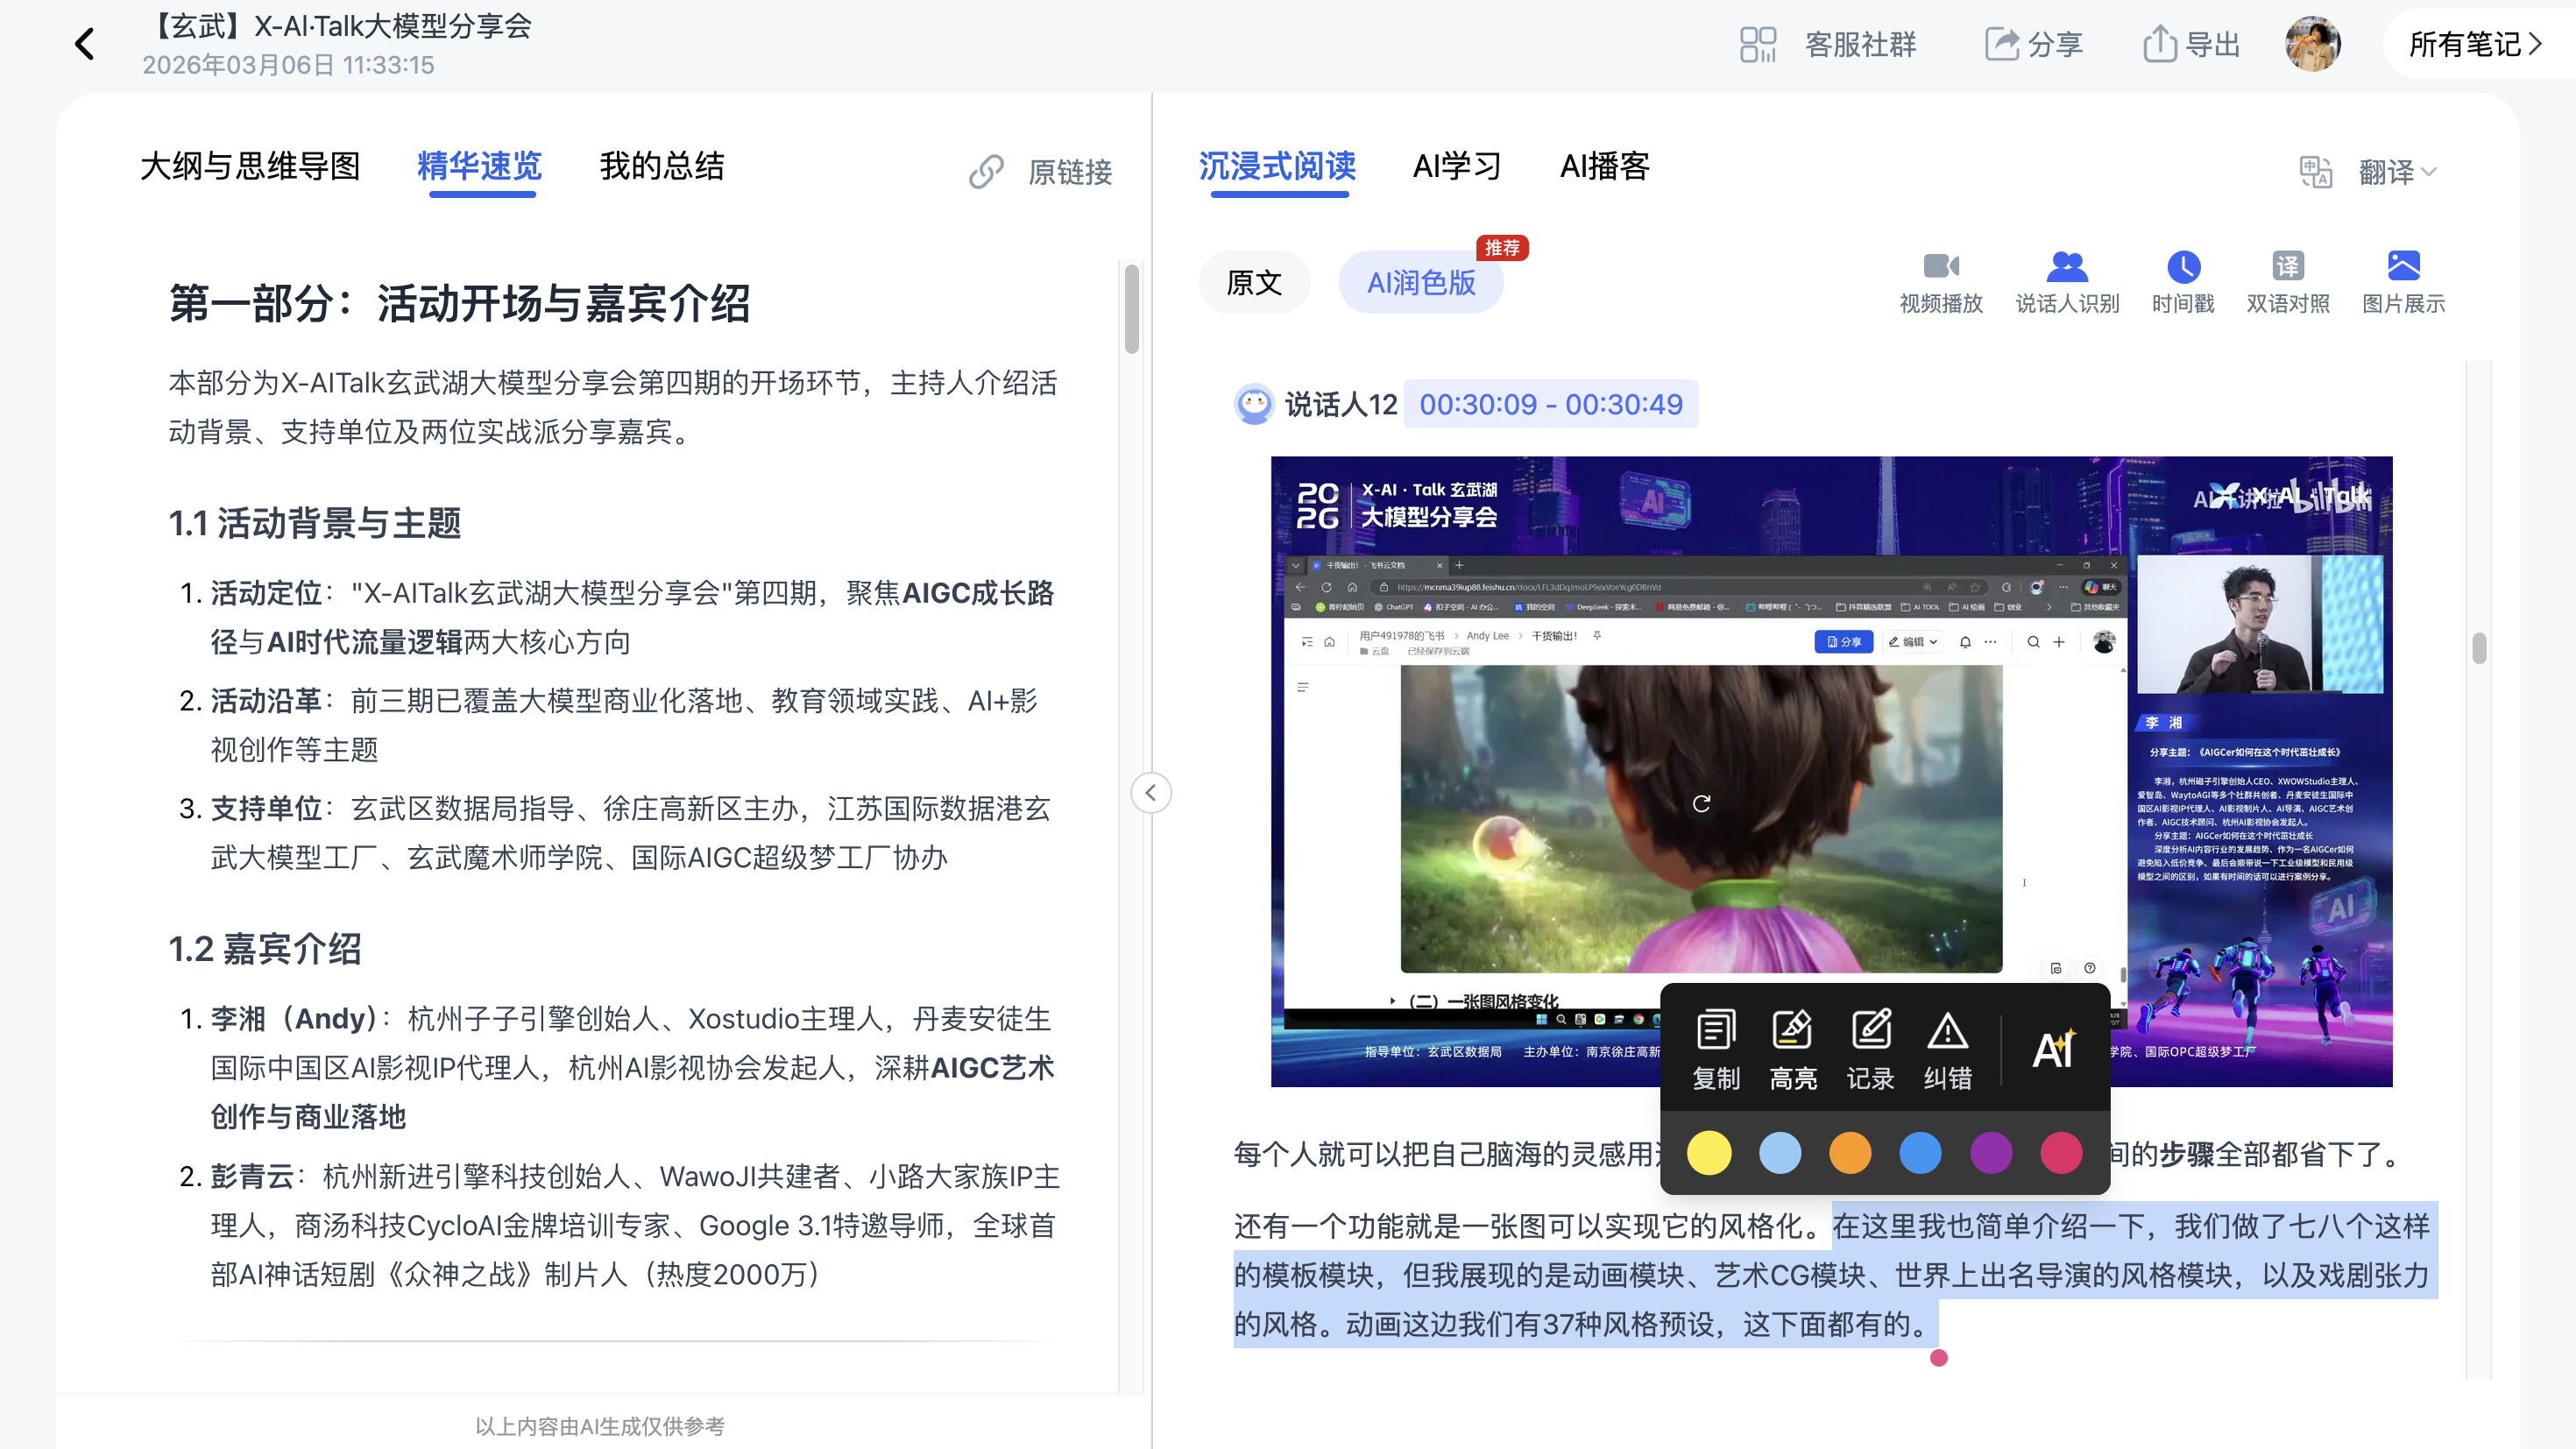Select the 精华速览 tab

point(479,166)
